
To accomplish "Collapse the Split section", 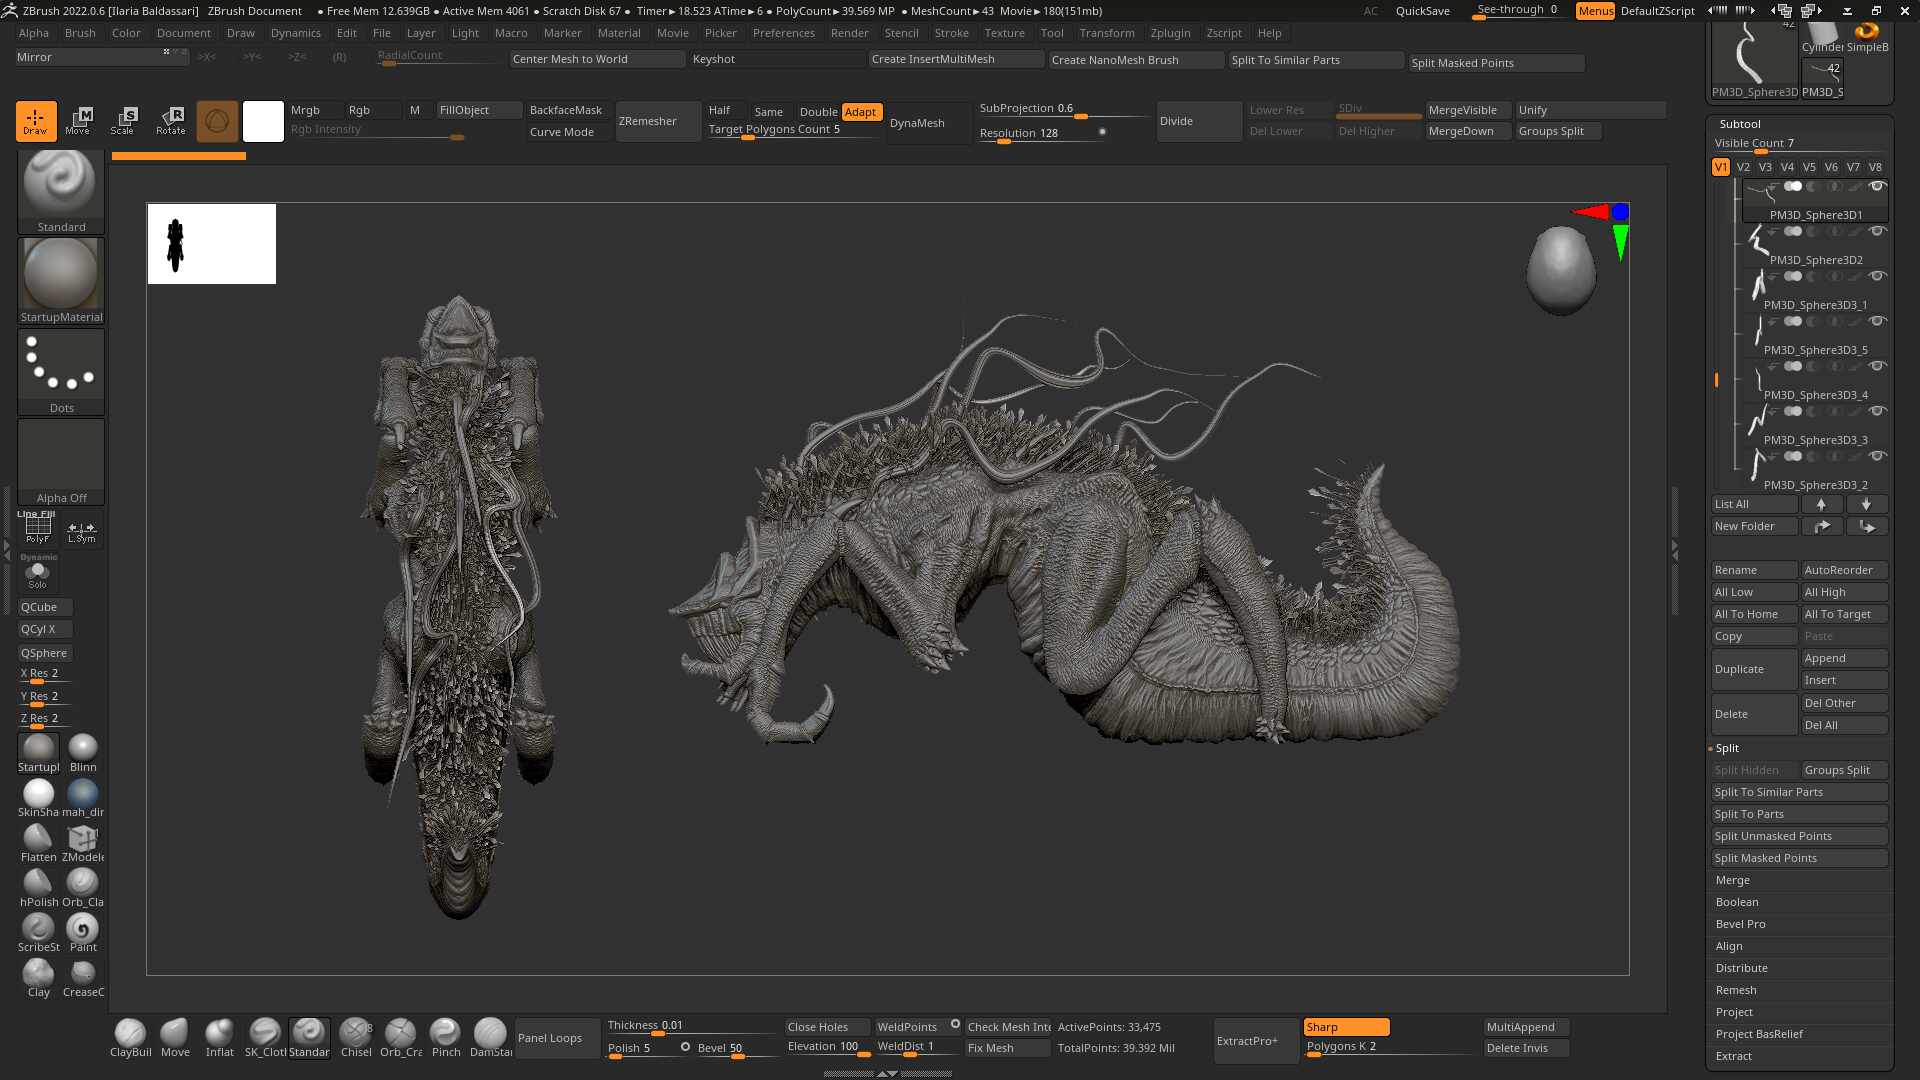I will coord(1727,748).
